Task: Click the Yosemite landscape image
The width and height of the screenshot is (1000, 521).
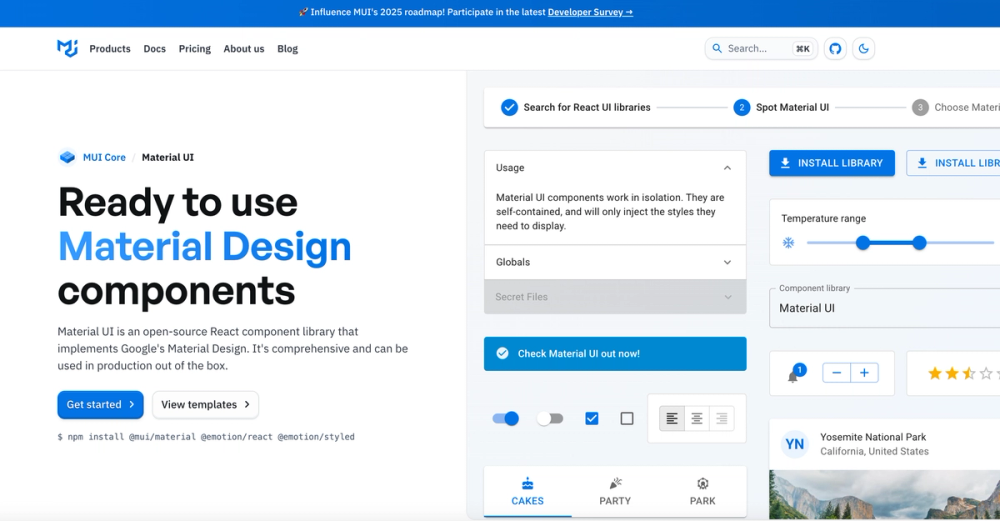Action: pyautogui.click(x=885, y=494)
